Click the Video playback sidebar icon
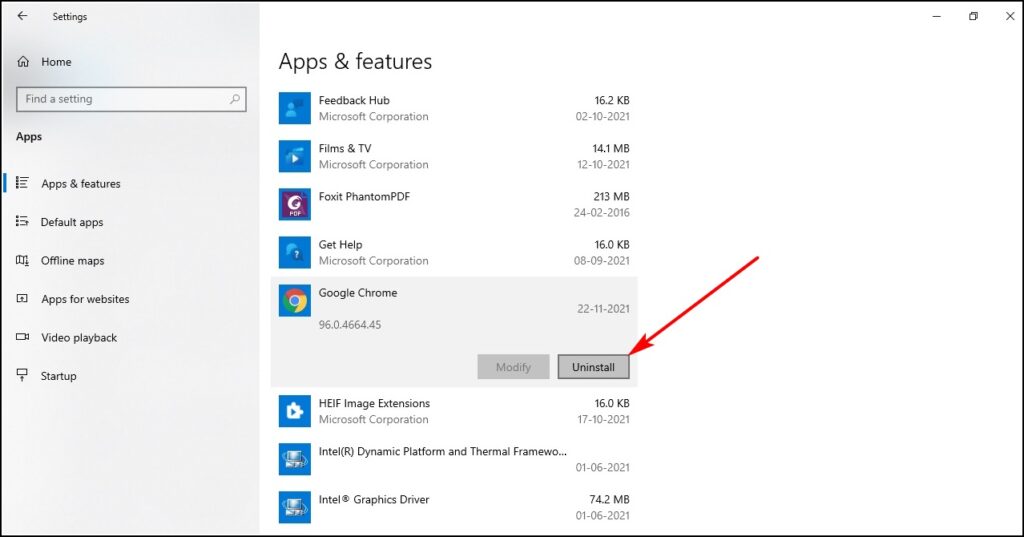The width and height of the screenshot is (1024, 537). pyautogui.click(x=22, y=337)
